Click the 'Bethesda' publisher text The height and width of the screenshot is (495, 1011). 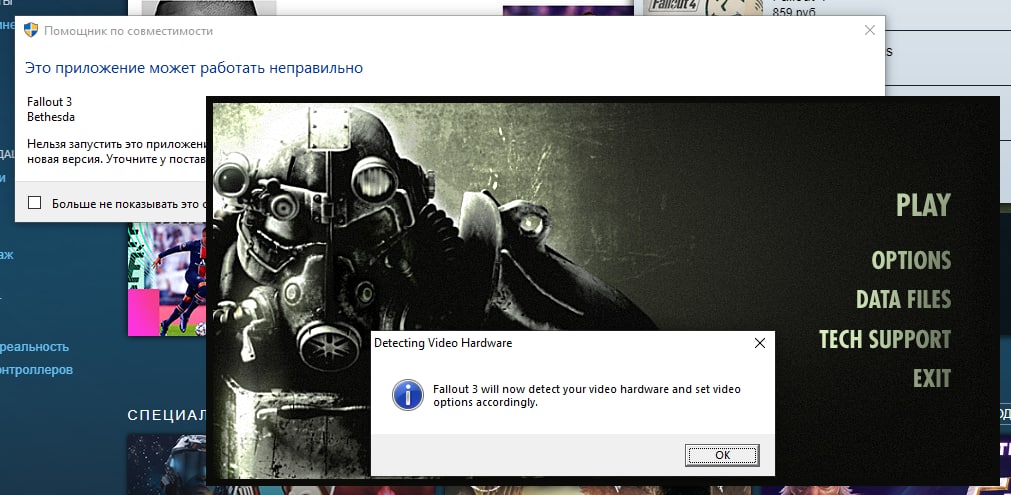click(x=51, y=117)
